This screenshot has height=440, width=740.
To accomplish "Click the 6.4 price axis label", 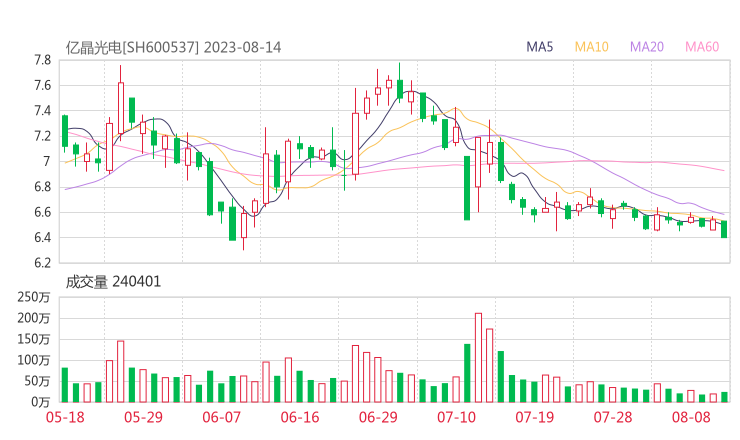I will 42,237.
